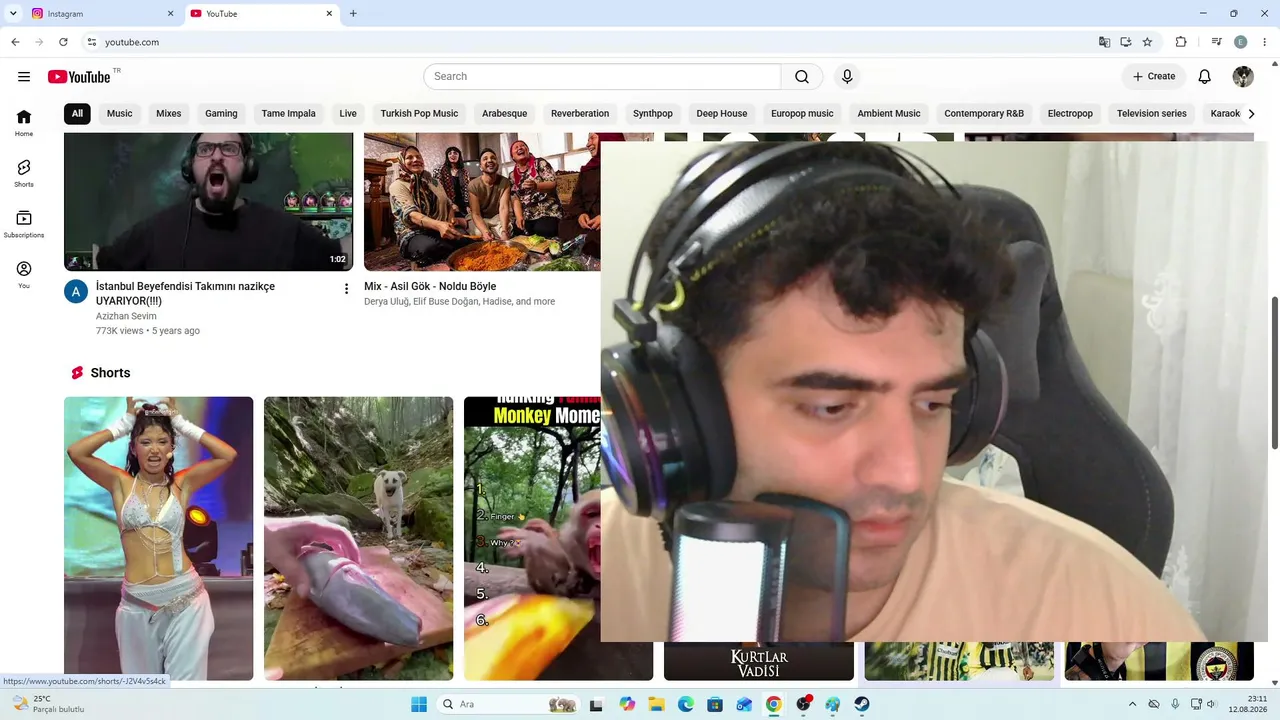Go back in Chrome

[15, 42]
